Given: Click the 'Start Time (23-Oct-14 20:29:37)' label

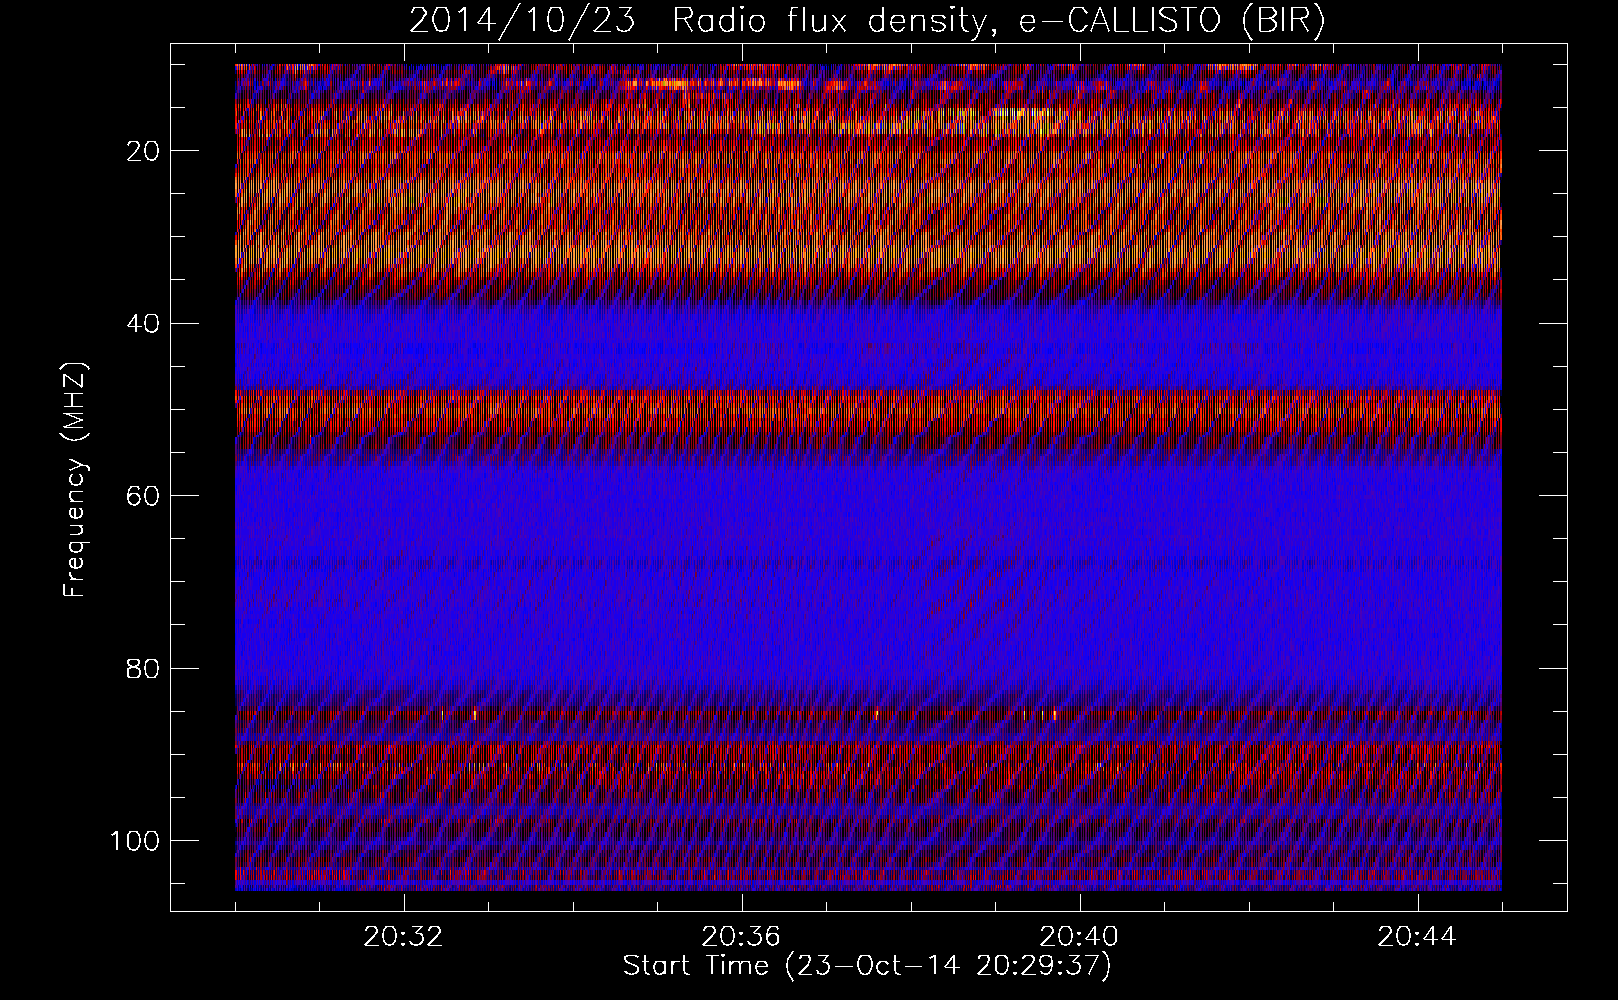Looking at the screenshot, I should (x=867, y=966).
